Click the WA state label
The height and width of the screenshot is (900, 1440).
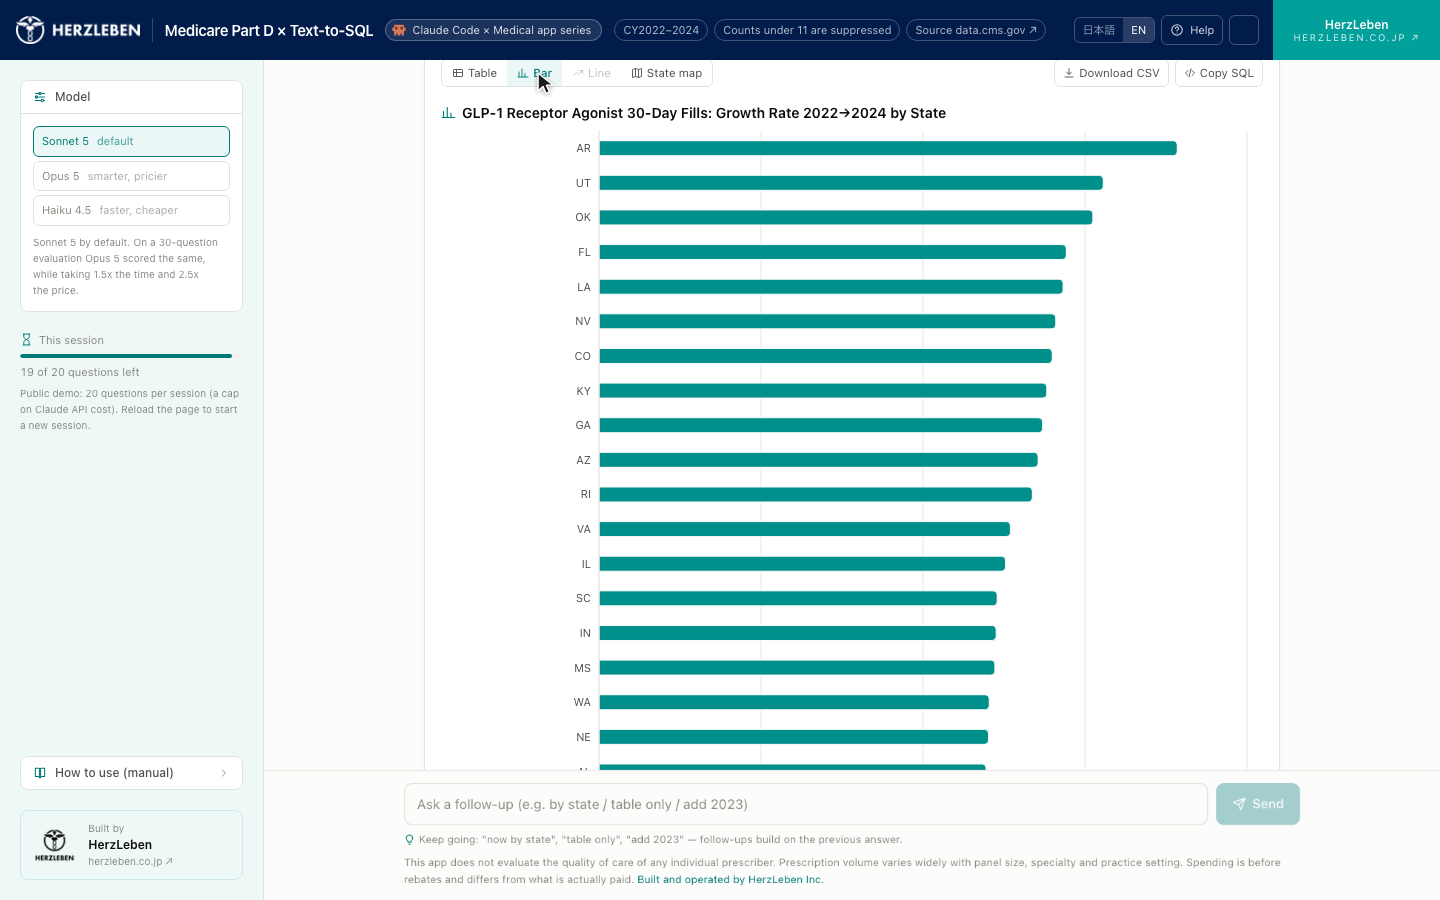pos(583,702)
